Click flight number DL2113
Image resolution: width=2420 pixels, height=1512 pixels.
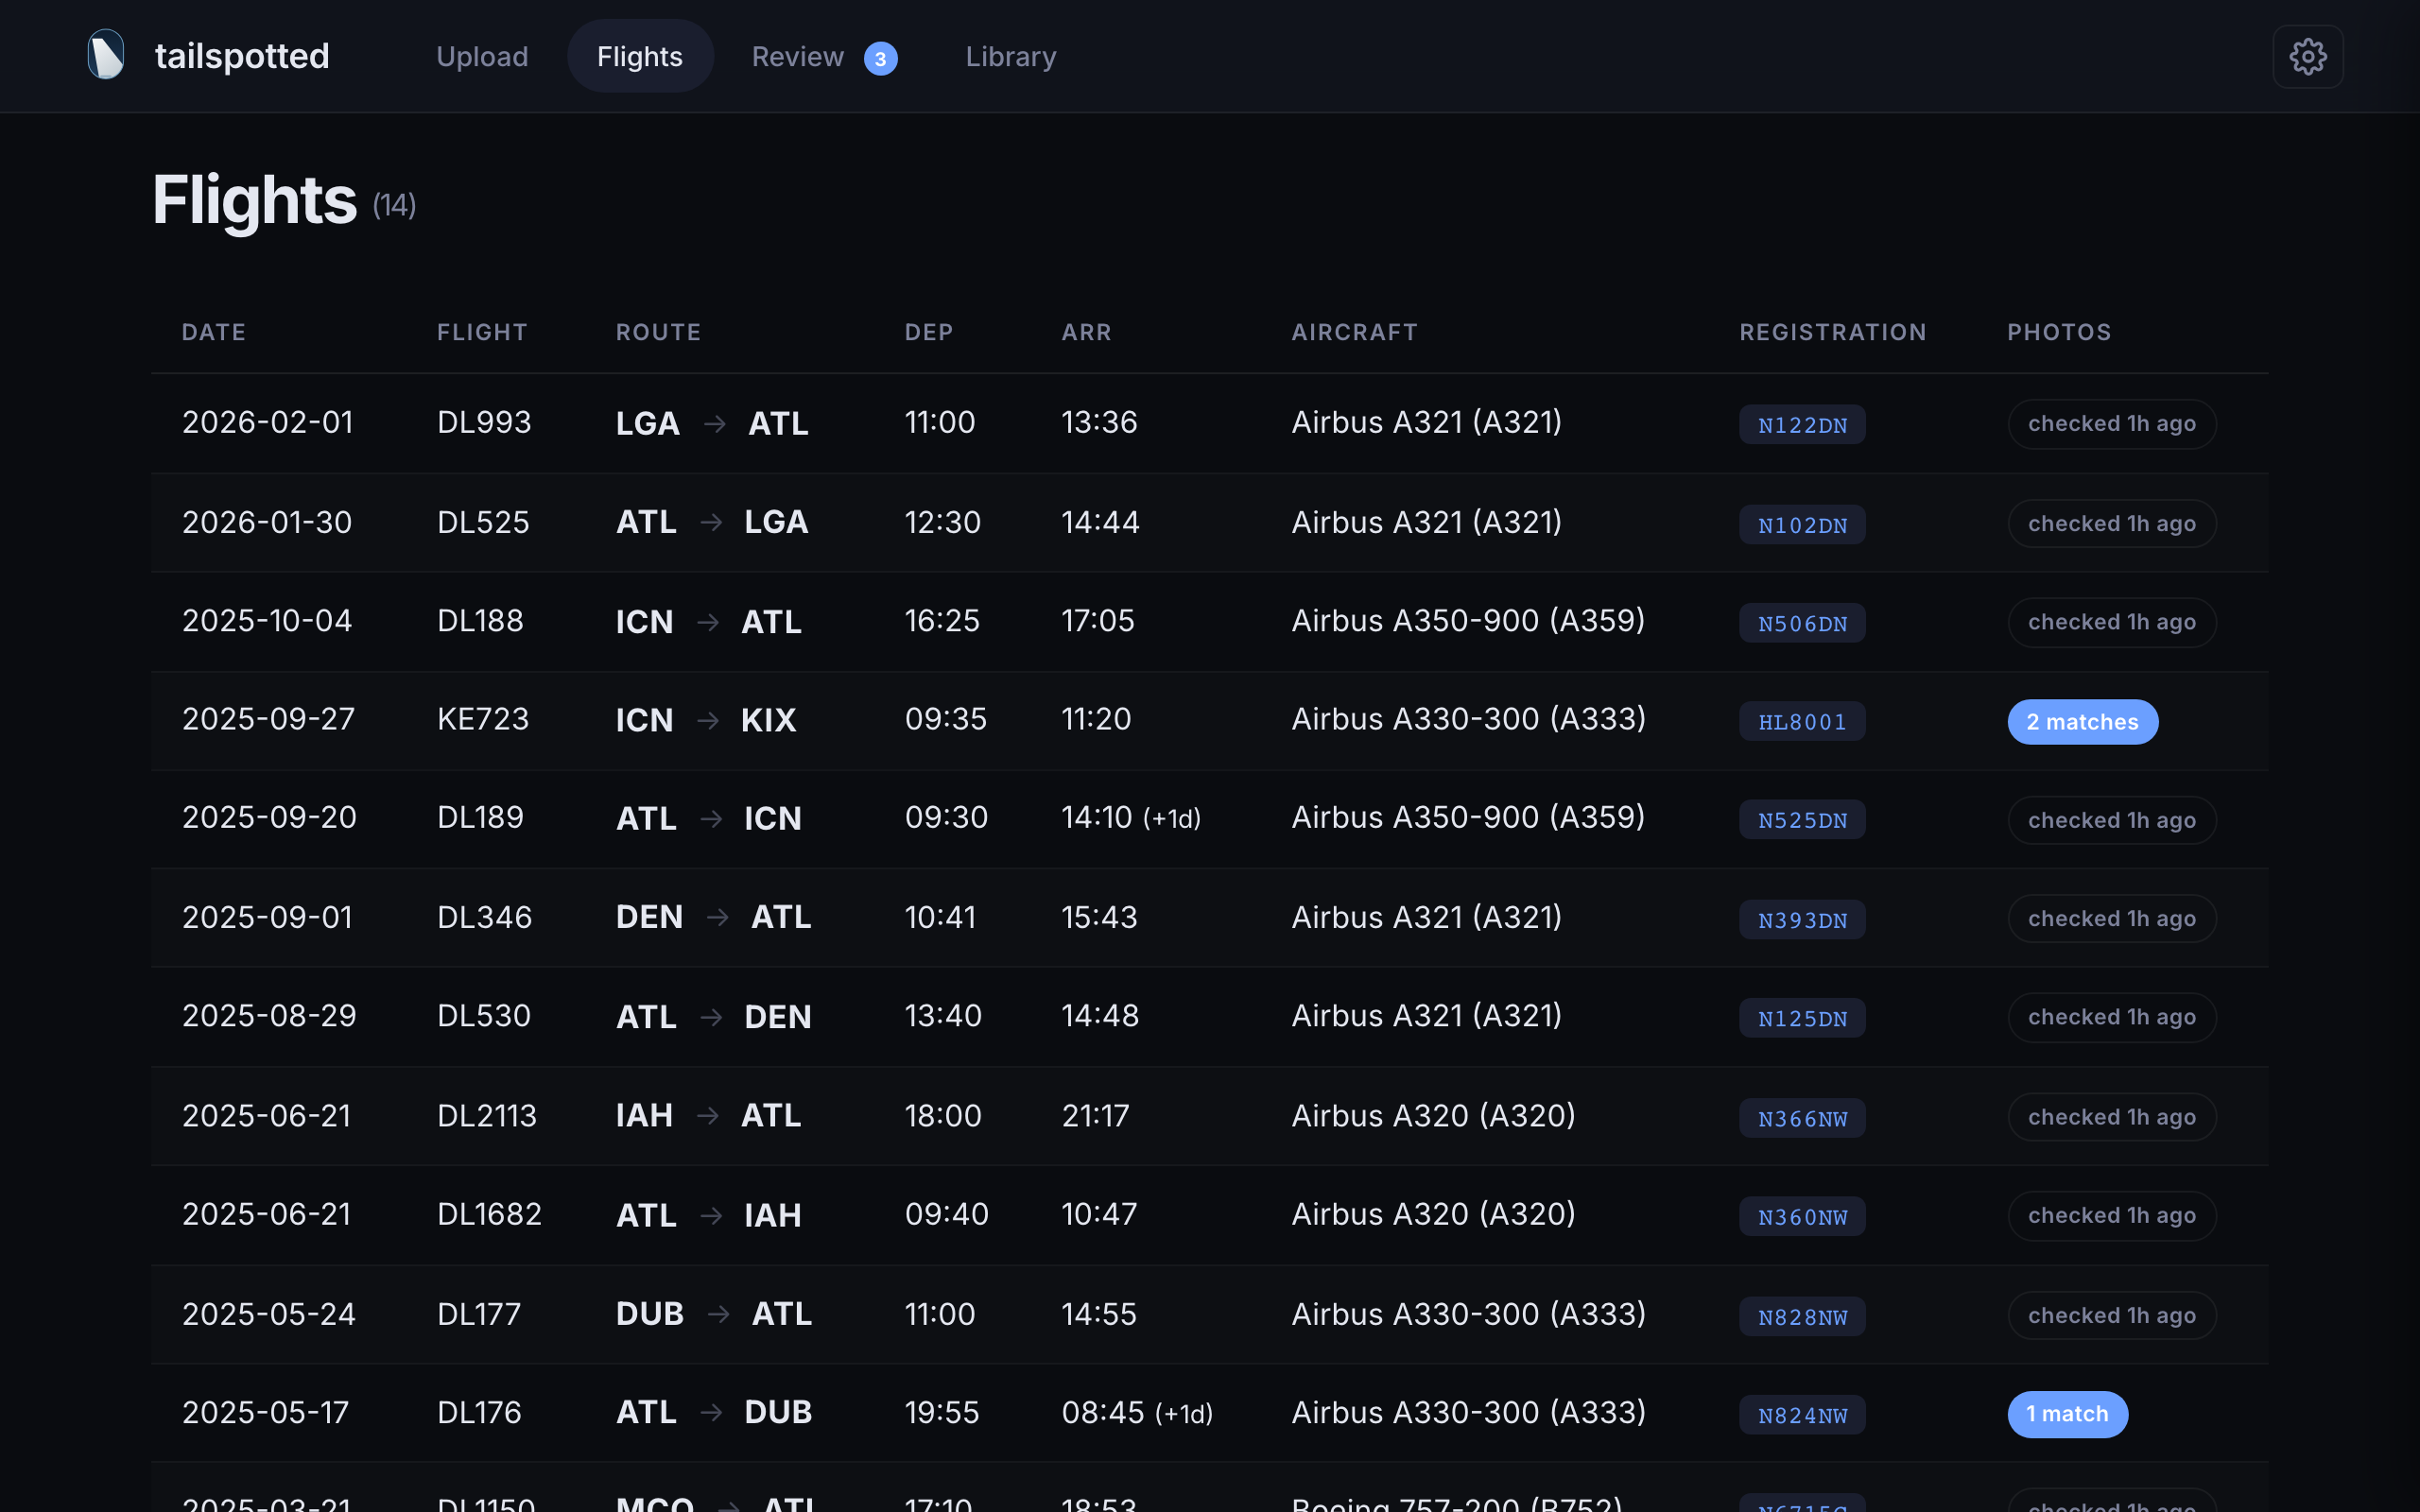[487, 1115]
